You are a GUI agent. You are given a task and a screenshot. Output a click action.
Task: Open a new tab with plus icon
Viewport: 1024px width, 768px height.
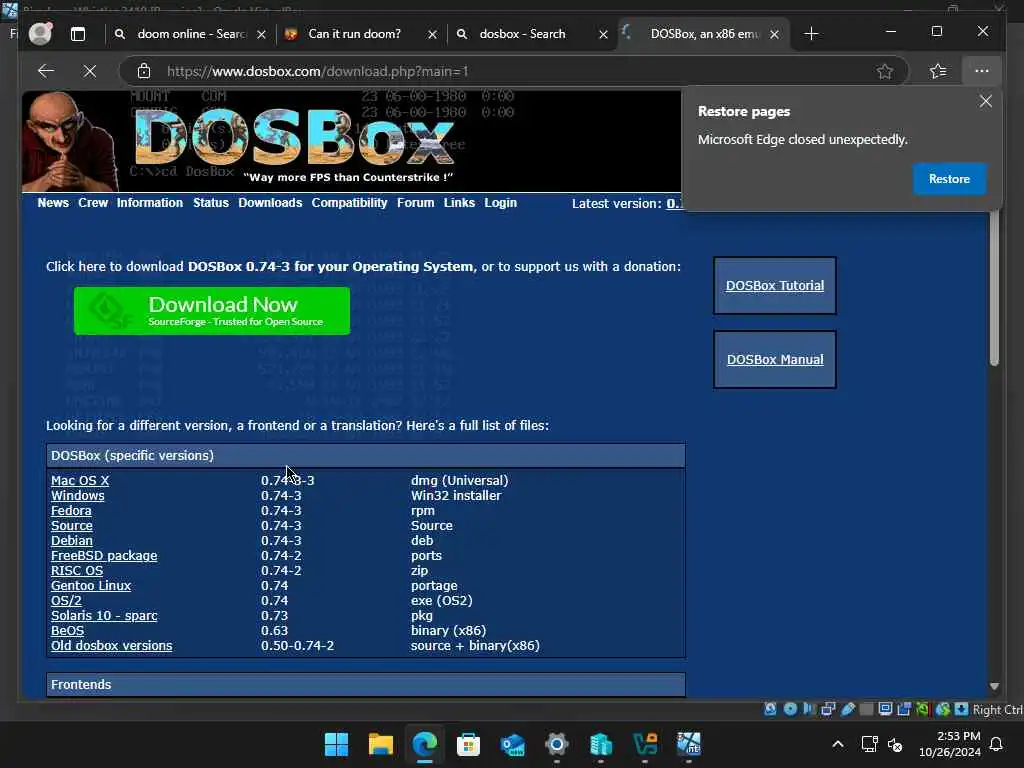[810, 34]
